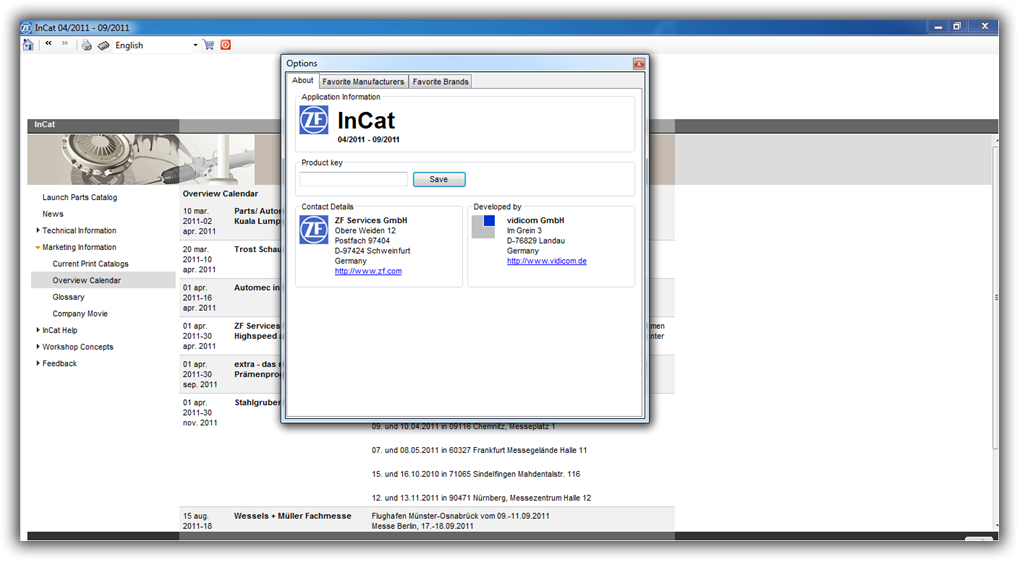Open the www.vidicom.de link
This screenshot has height=566, width=1024.
(547, 261)
